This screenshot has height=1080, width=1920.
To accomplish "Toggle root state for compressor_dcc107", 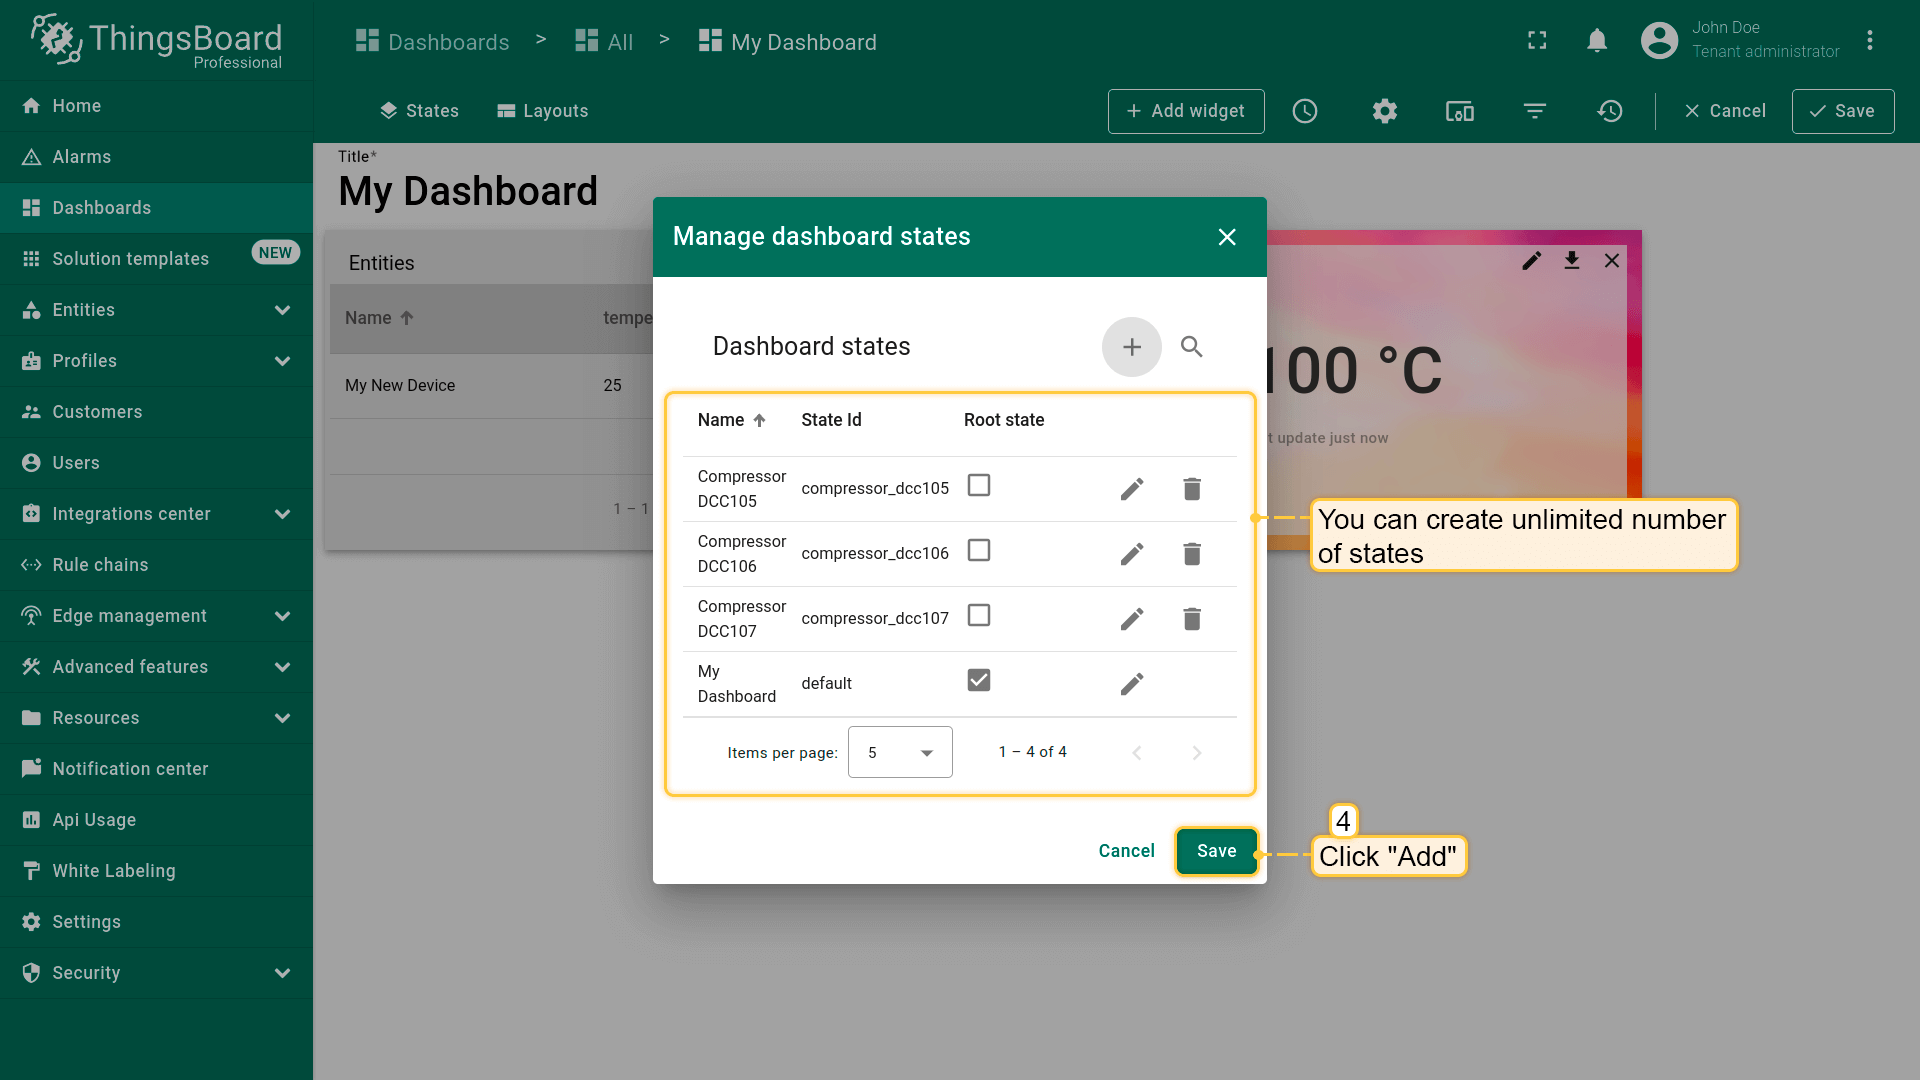I will (978, 616).
